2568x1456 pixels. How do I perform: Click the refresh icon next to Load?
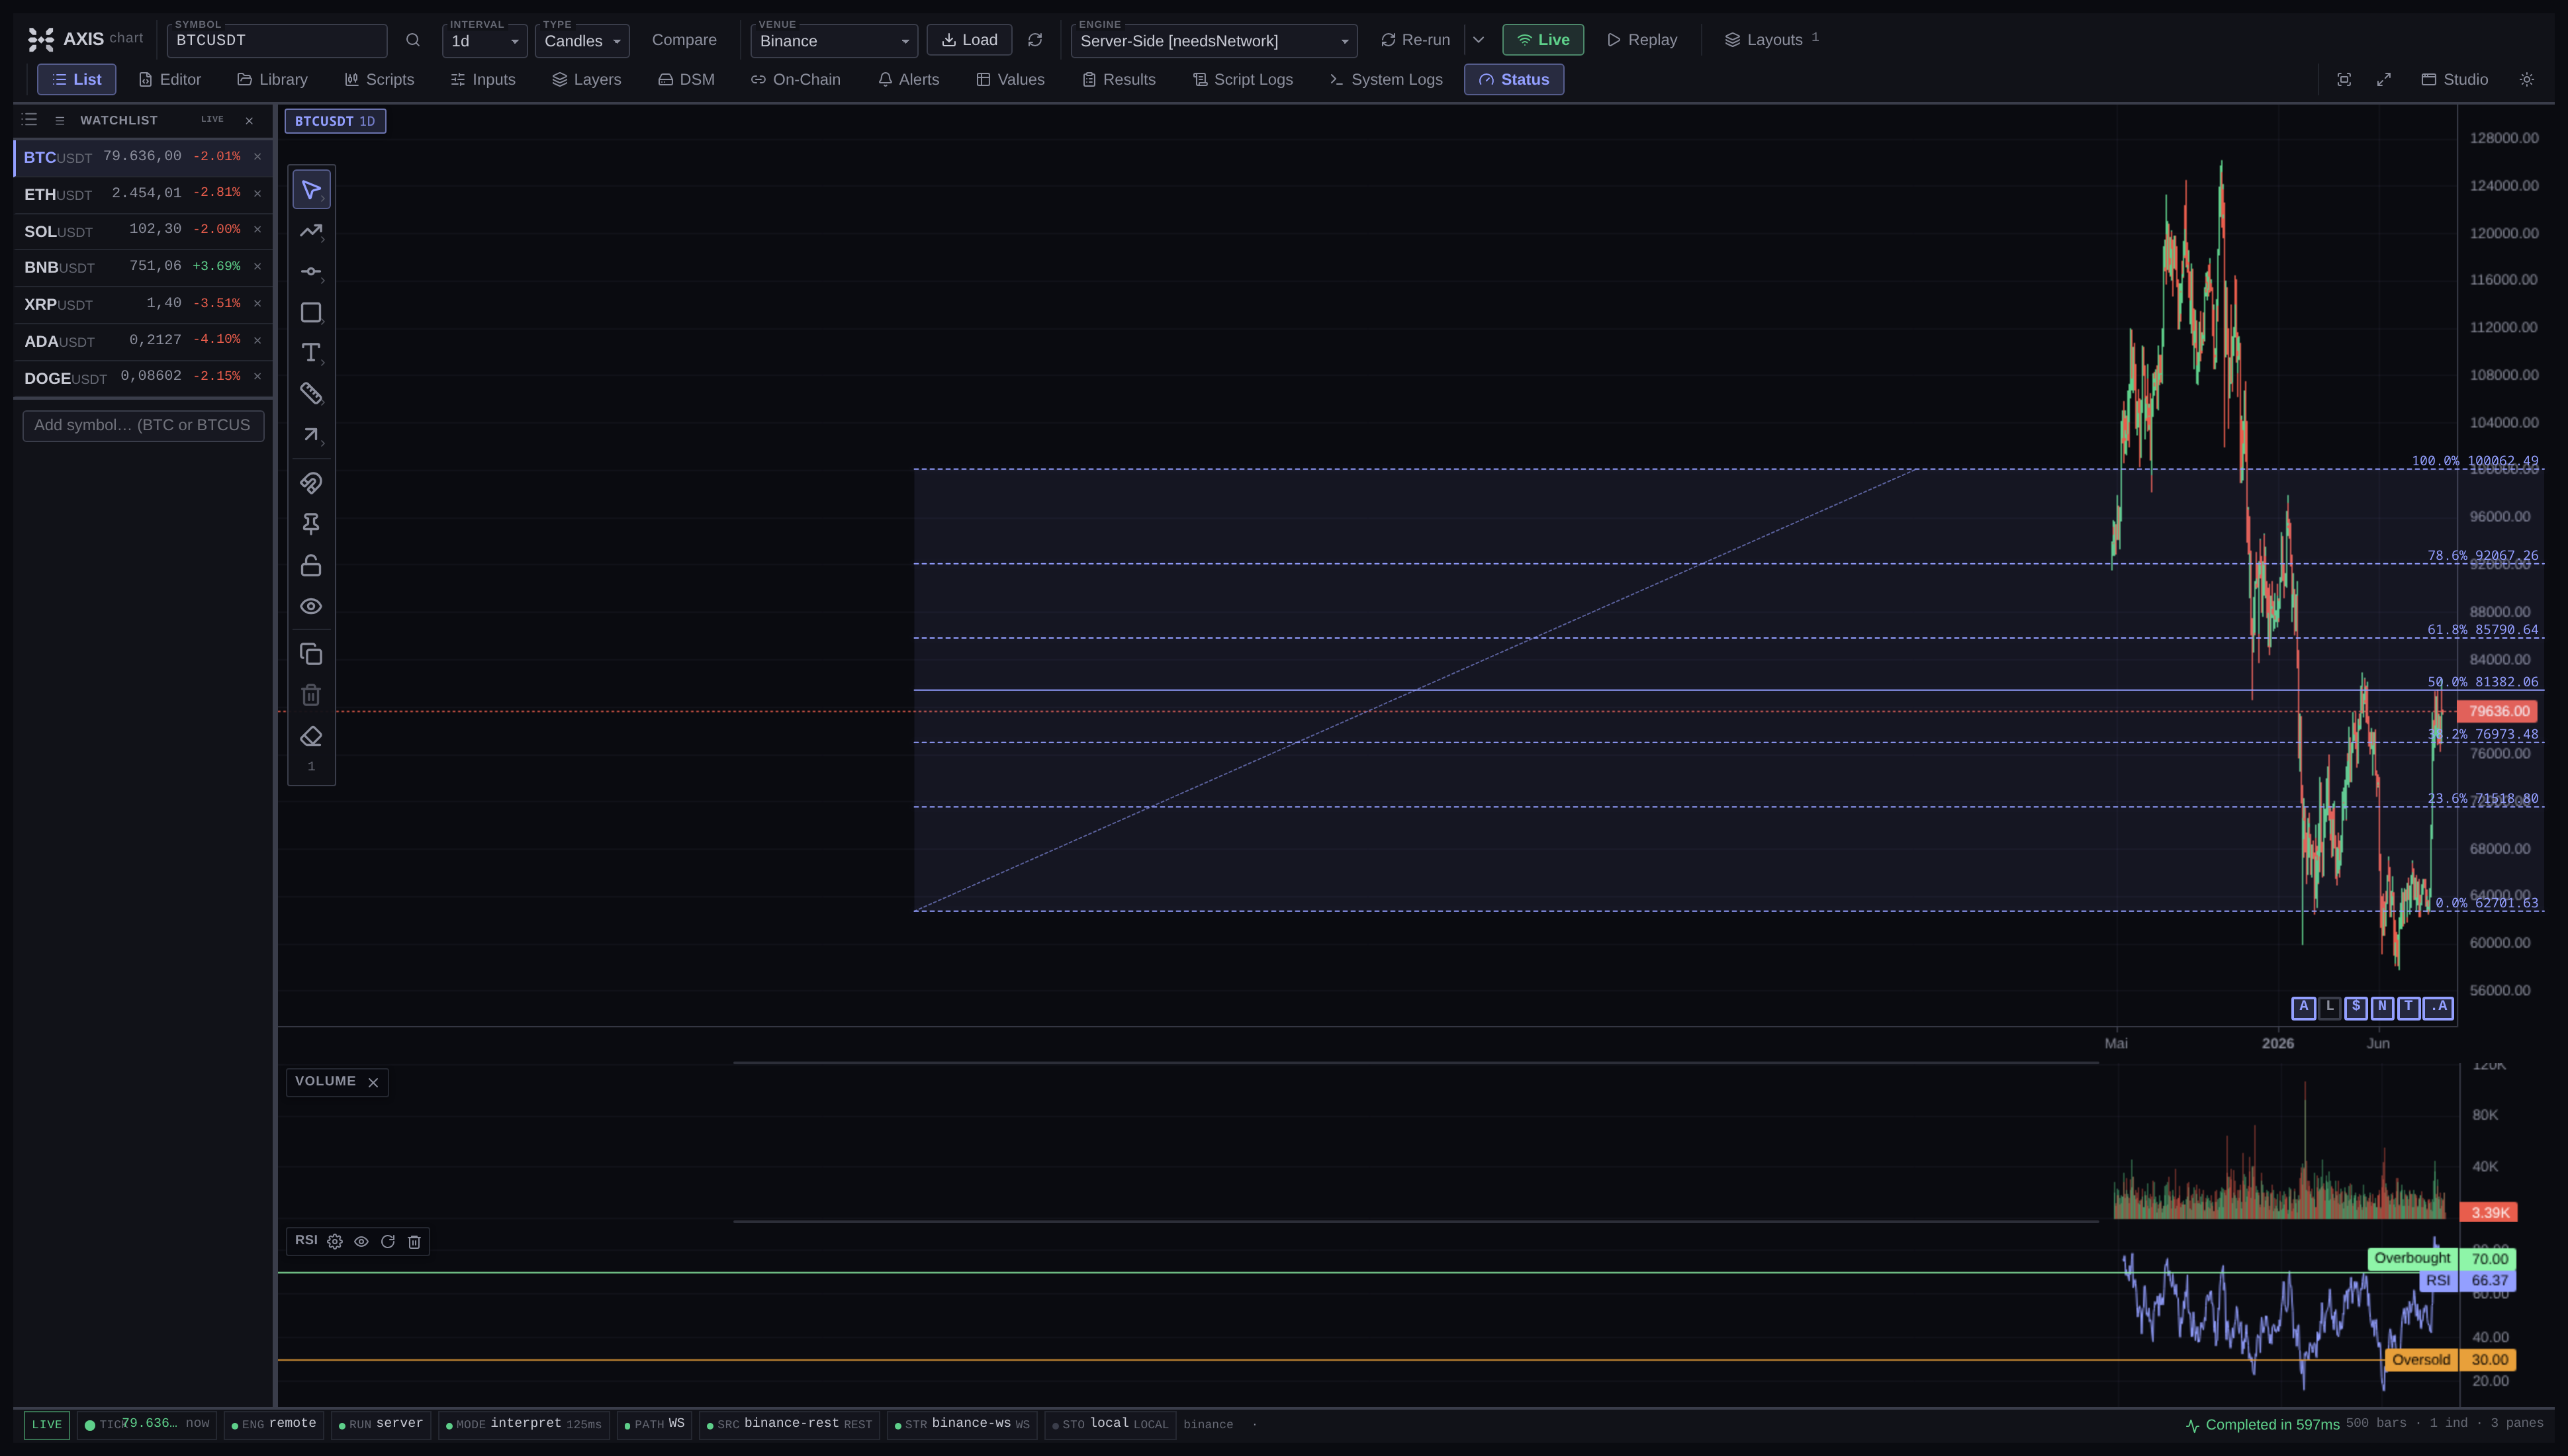[1035, 40]
